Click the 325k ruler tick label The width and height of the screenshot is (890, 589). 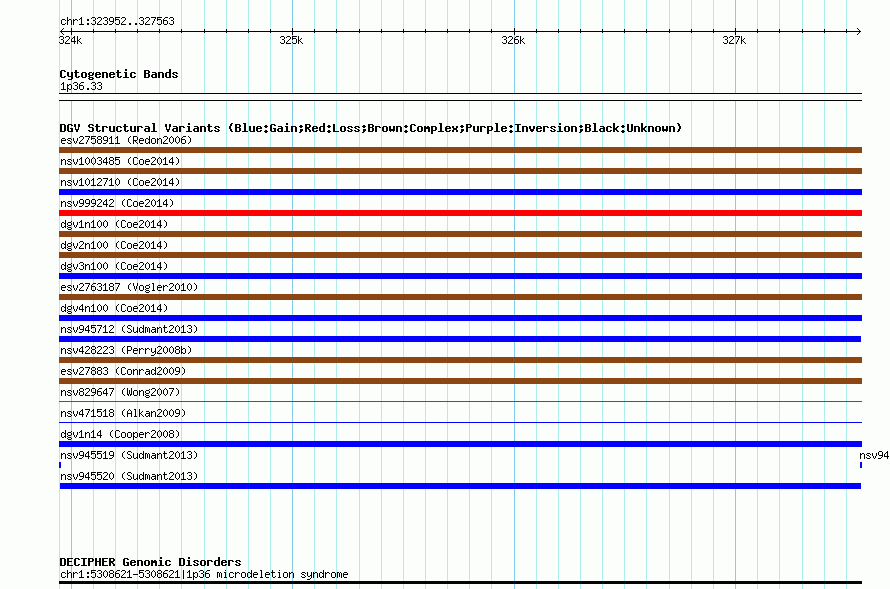291,40
